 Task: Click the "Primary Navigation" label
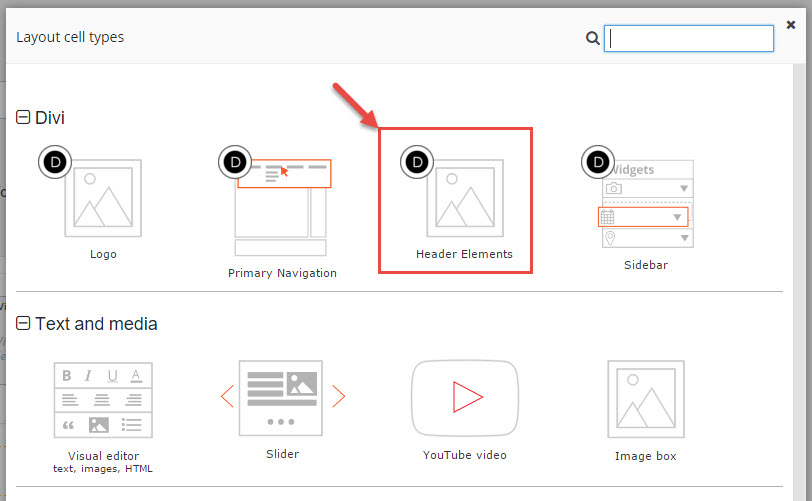pyautogui.click(x=282, y=273)
